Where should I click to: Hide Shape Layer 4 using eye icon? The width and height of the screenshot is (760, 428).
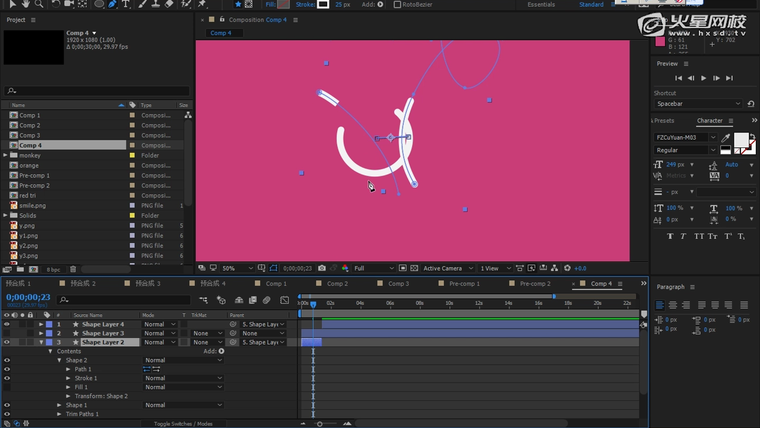click(x=7, y=324)
